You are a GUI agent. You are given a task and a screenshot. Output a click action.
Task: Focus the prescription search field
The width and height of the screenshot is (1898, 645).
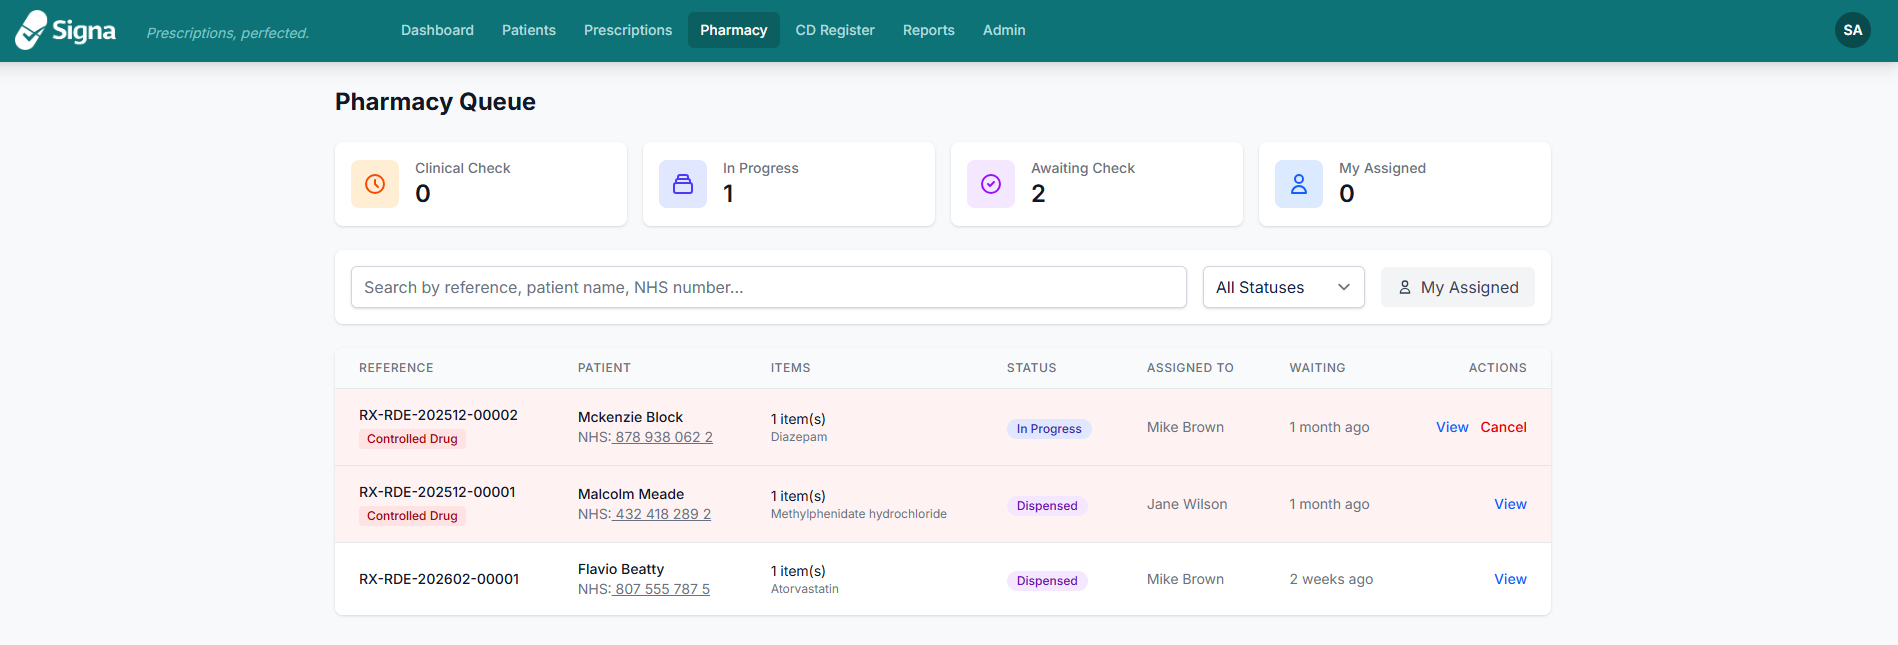click(x=768, y=287)
